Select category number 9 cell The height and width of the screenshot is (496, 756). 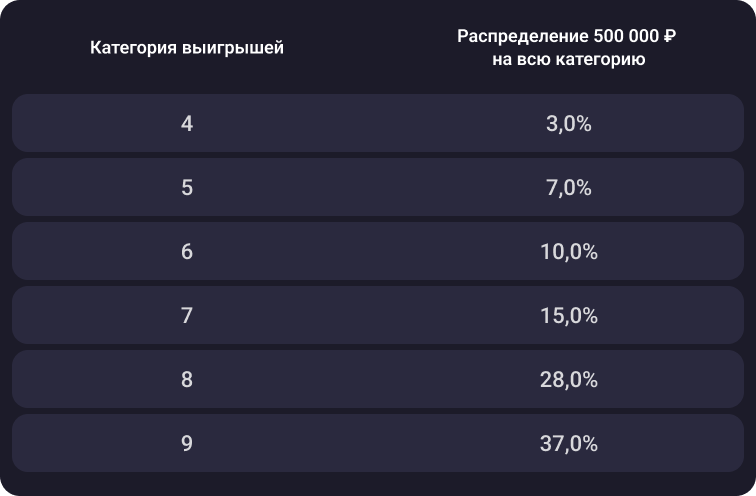(x=187, y=444)
